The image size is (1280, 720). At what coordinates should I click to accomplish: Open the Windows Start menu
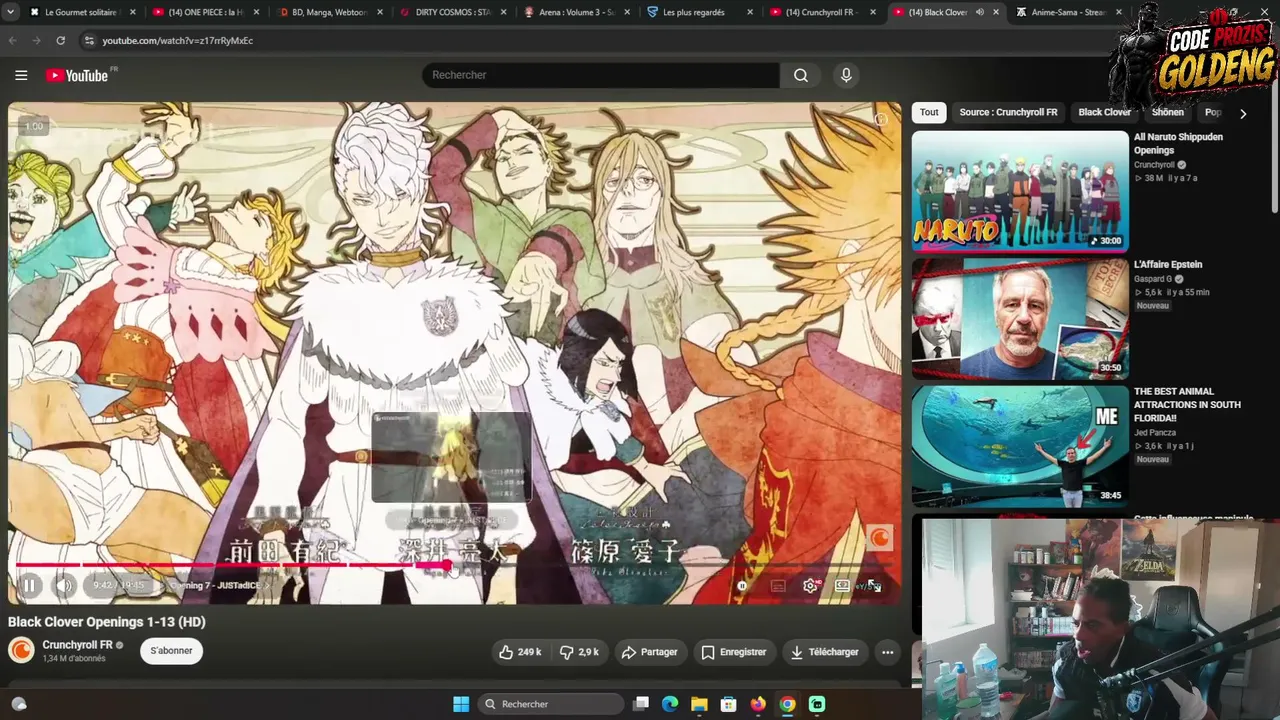click(x=461, y=704)
